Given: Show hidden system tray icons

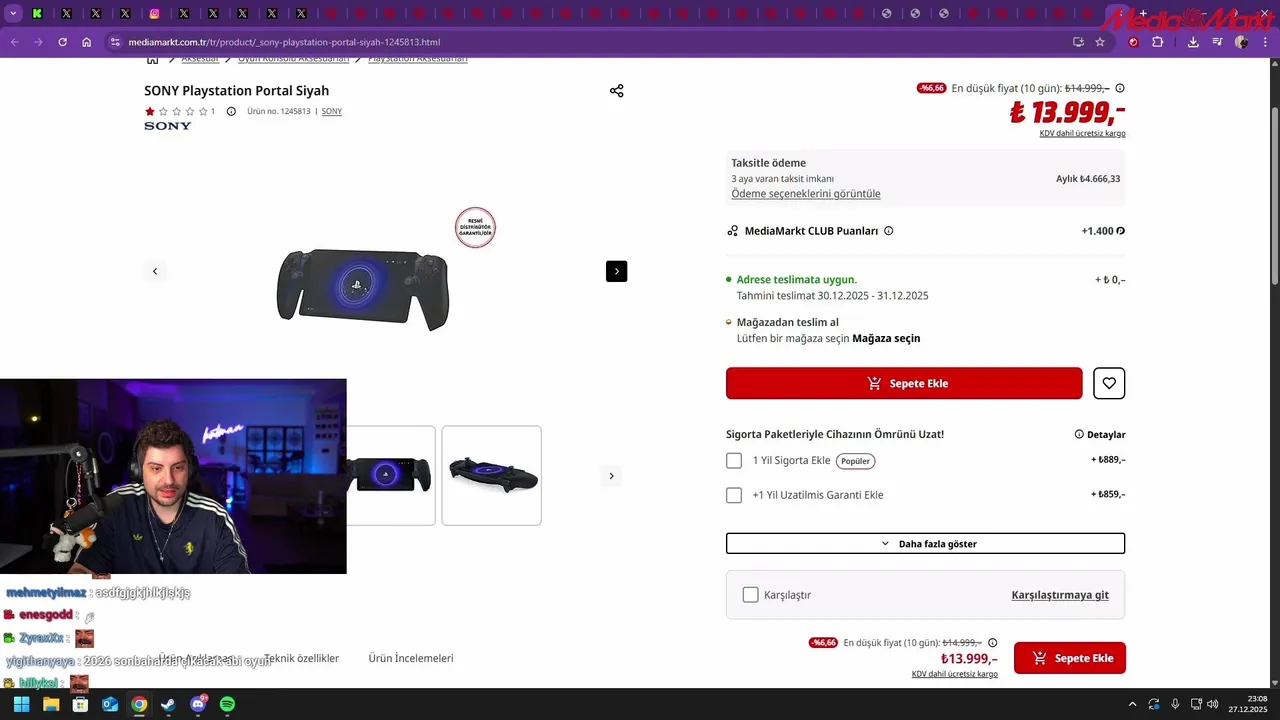Looking at the screenshot, I should click(1132, 704).
